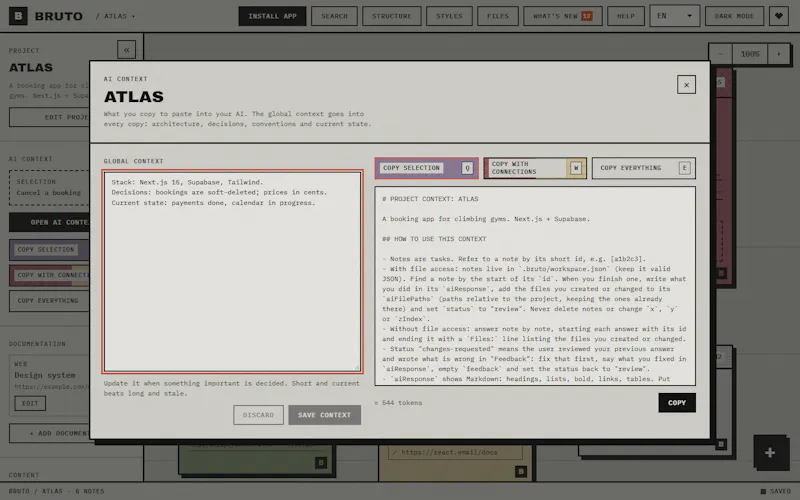The height and width of the screenshot is (500, 800).
Task: Zoom out with the minus button
Action: tap(720, 54)
